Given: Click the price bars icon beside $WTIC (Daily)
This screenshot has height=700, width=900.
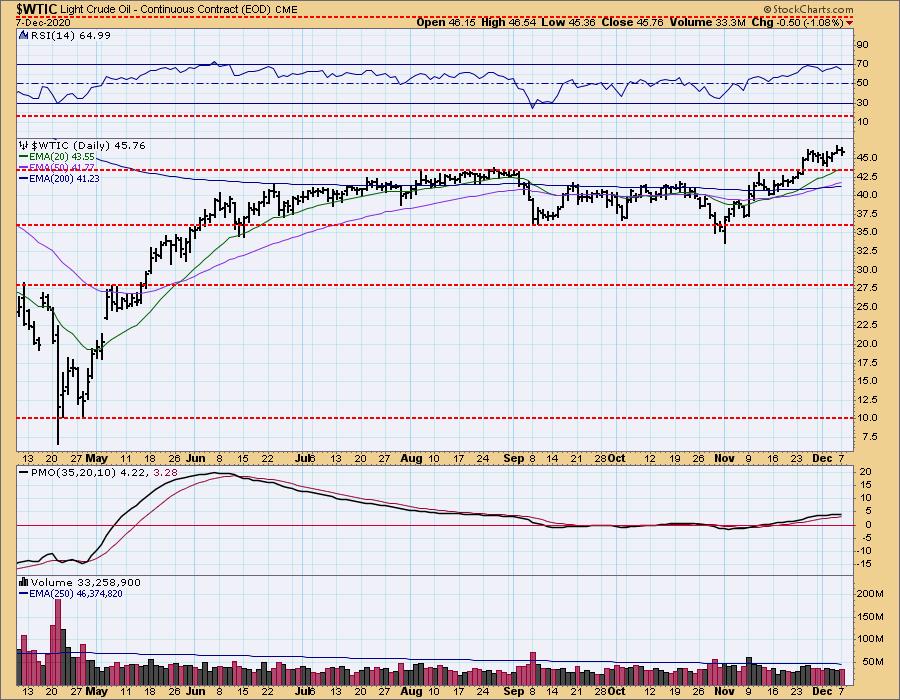Looking at the screenshot, I should coord(24,145).
